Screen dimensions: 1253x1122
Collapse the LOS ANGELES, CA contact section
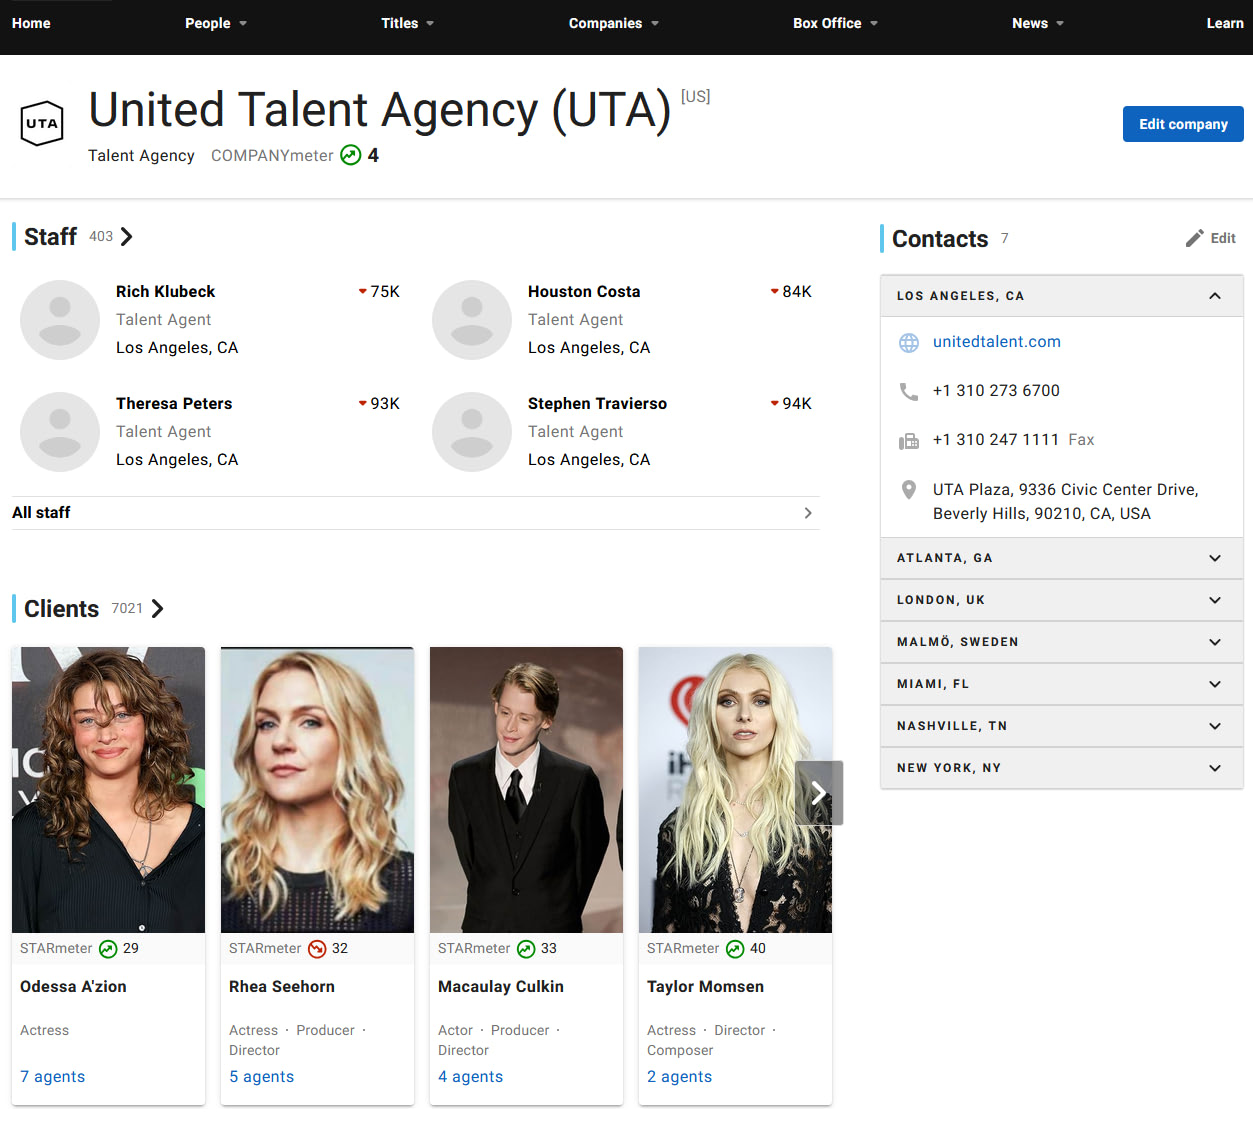click(x=1214, y=296)
